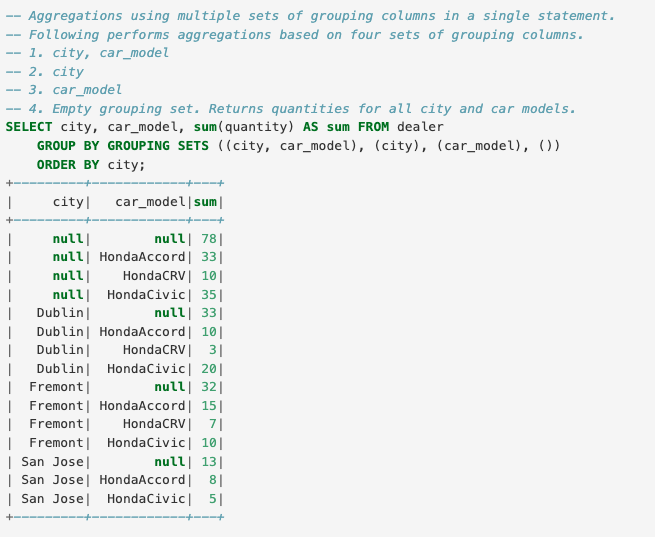Click the 'ORDER BY' keywords
The height and width of the screenshot is (537, 655).
68,165
